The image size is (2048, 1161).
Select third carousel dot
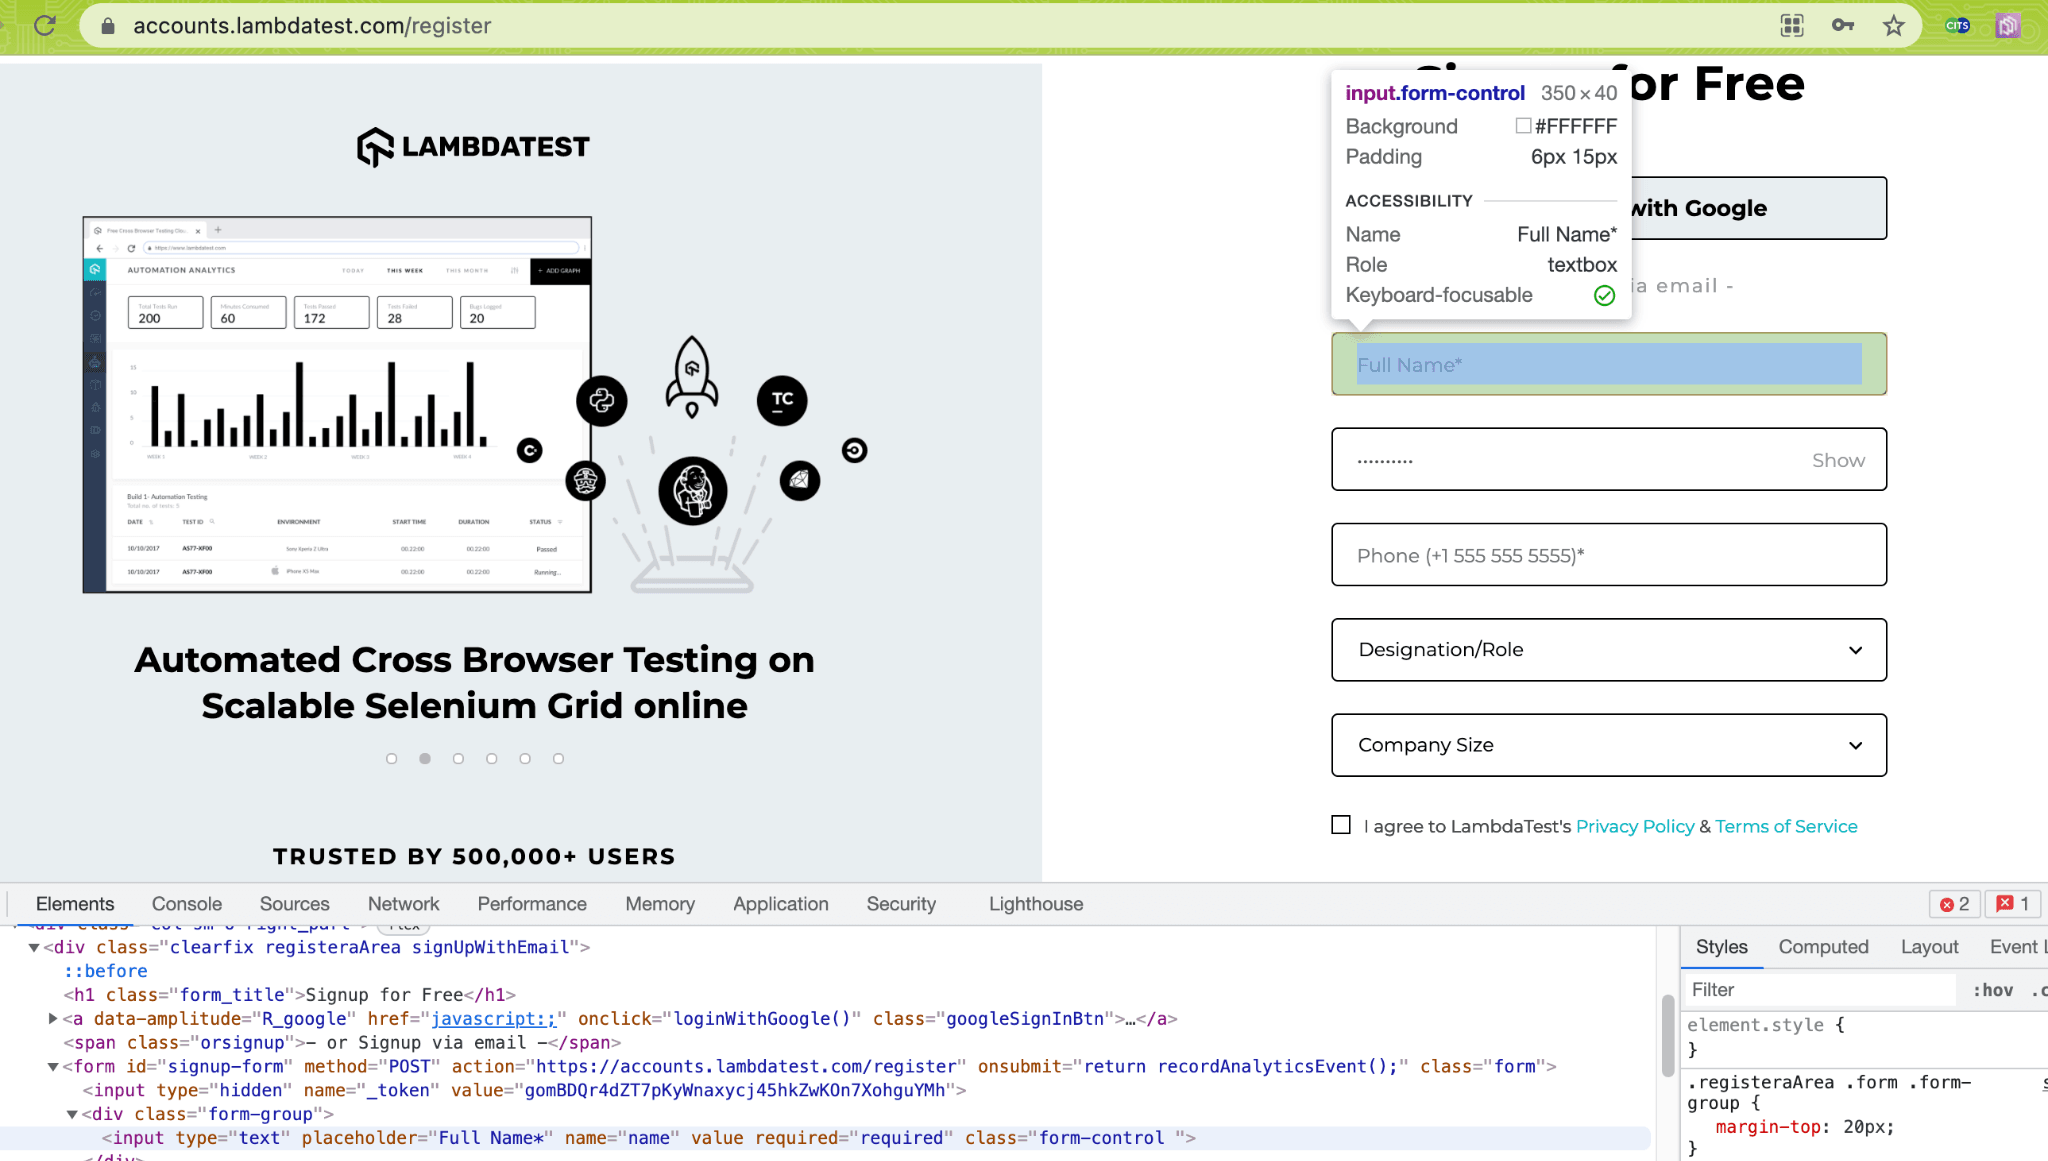tap(458, 759)
